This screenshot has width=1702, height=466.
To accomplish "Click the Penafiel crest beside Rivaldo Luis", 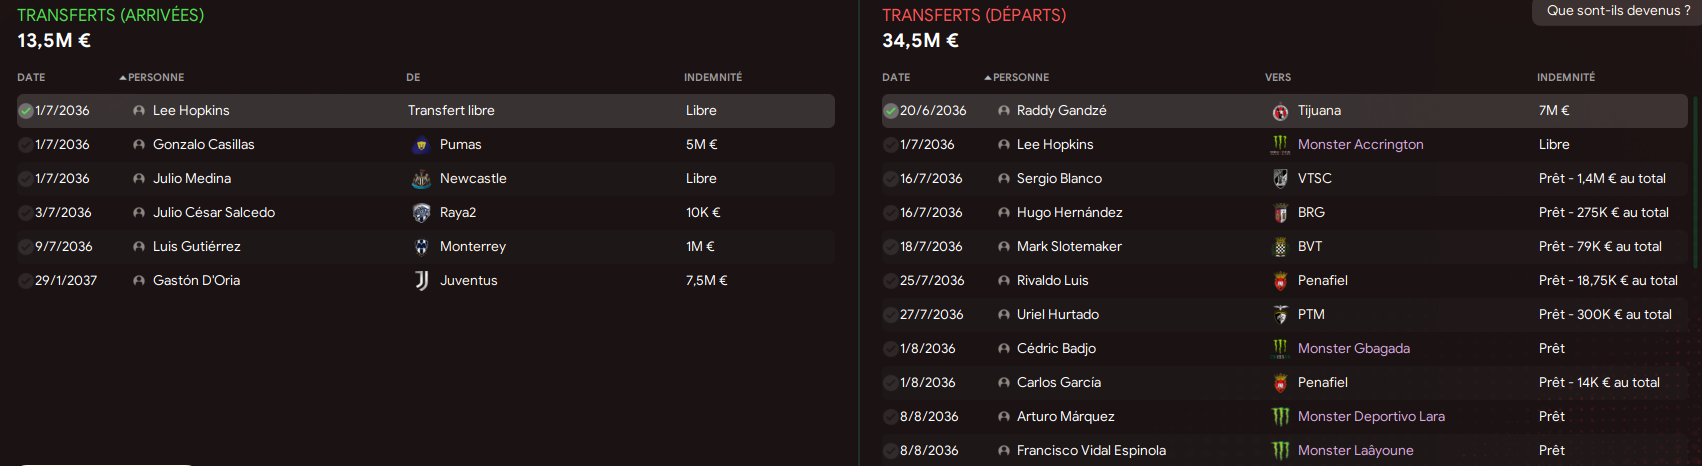I will (x=1280, y=281).
